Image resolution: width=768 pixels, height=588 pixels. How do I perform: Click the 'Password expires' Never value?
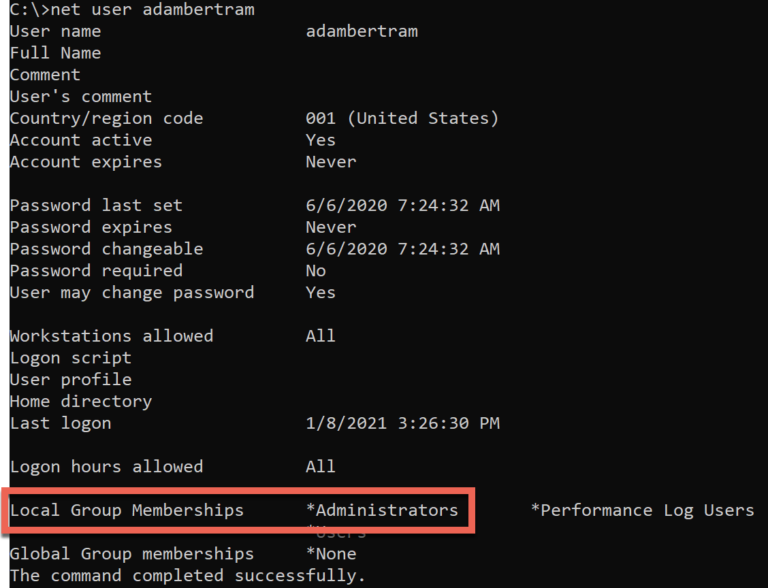331,227
